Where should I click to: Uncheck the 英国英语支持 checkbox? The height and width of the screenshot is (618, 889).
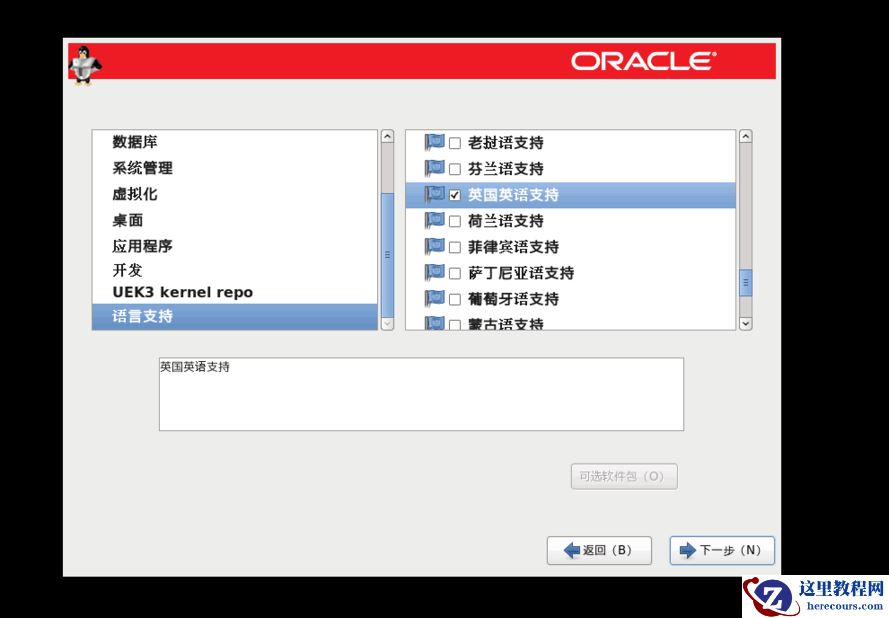(x=455, y=195)
